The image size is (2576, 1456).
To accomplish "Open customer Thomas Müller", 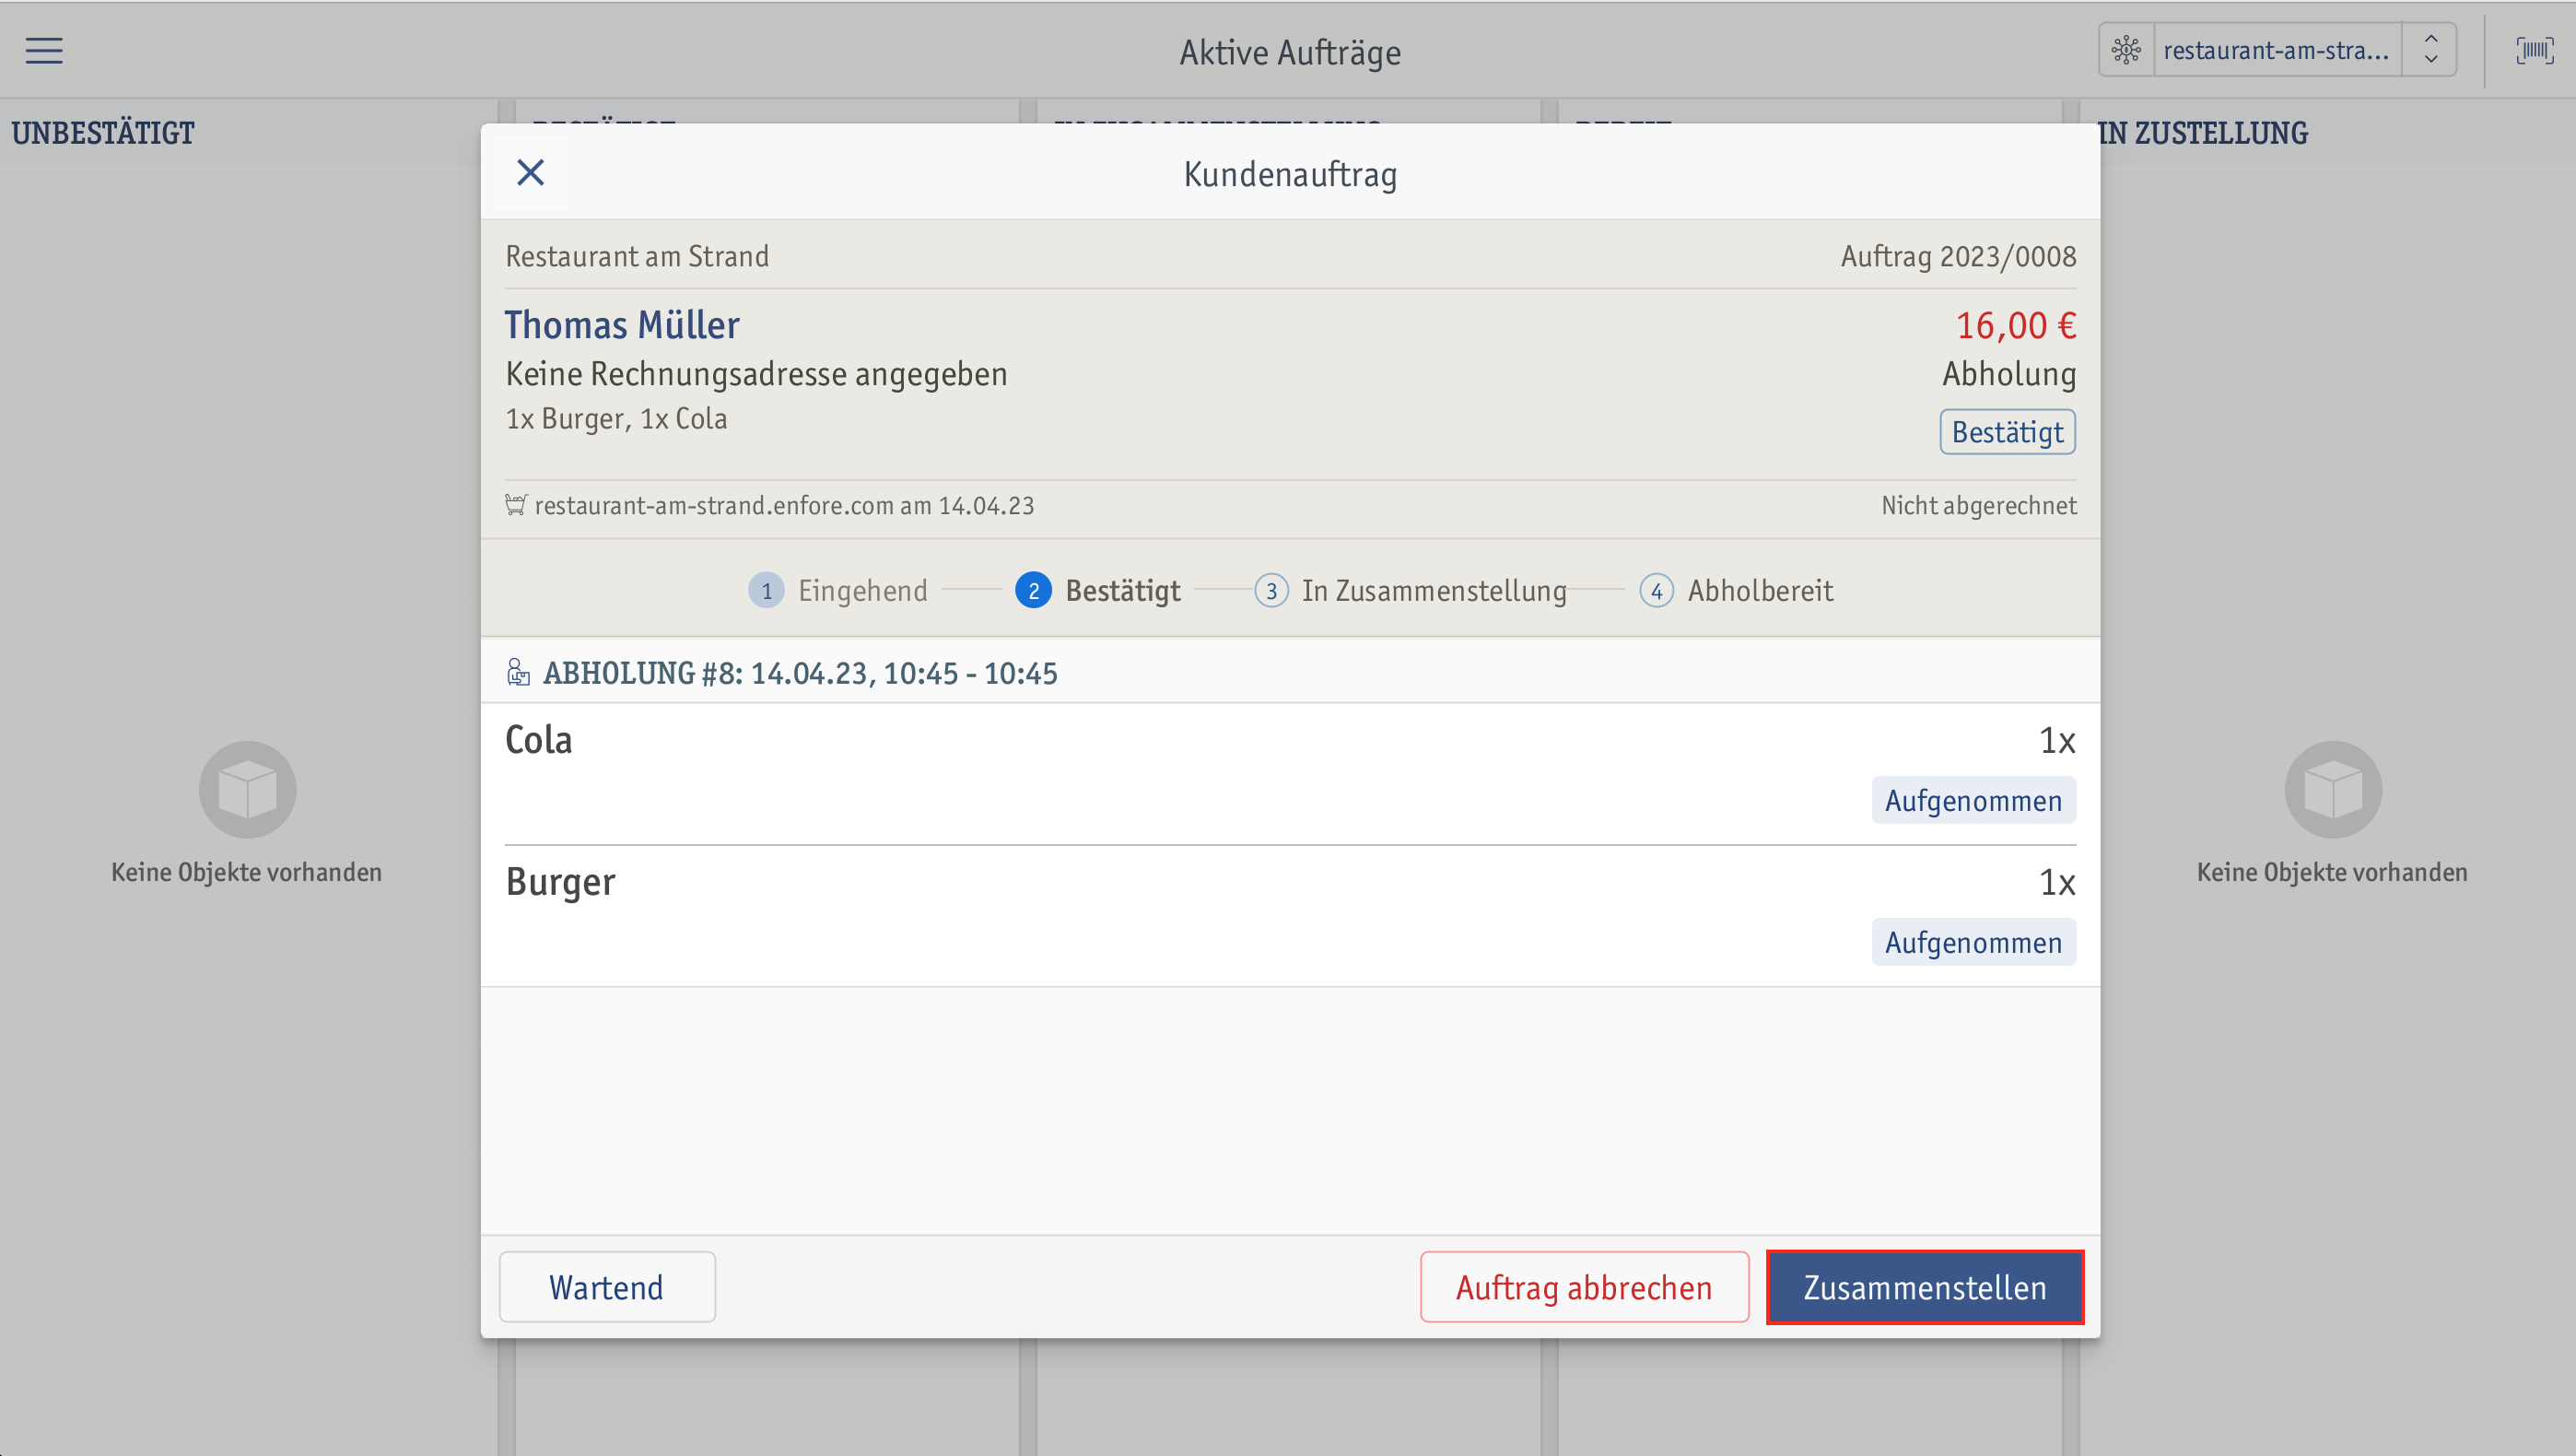I will coord(622,325).
